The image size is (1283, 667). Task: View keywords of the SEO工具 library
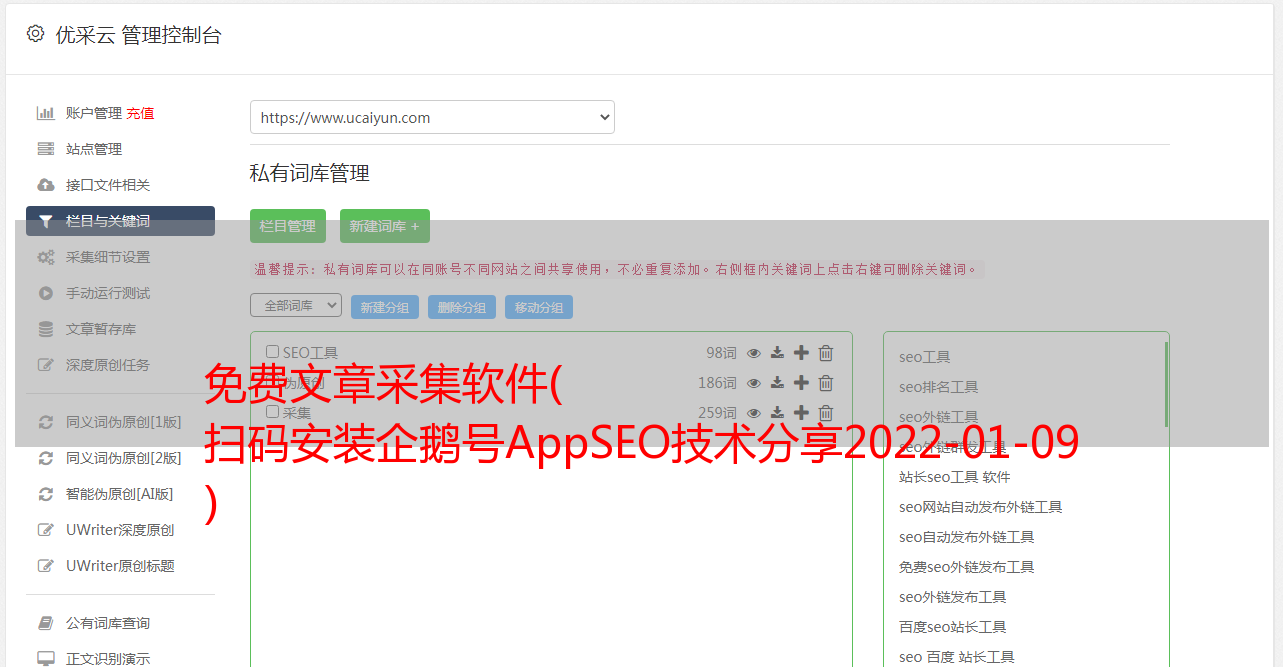pos(754,353)
